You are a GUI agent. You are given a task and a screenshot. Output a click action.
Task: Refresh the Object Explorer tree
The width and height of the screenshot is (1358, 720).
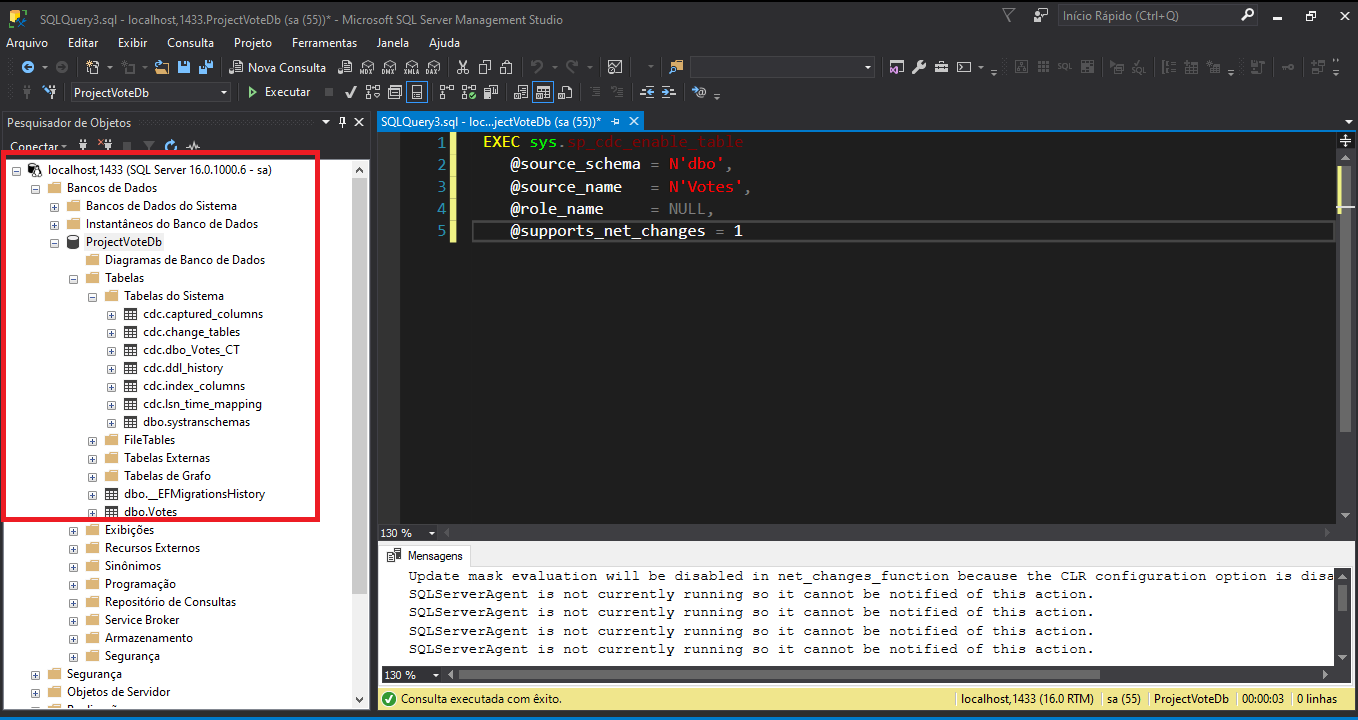(x=171, y=146)
